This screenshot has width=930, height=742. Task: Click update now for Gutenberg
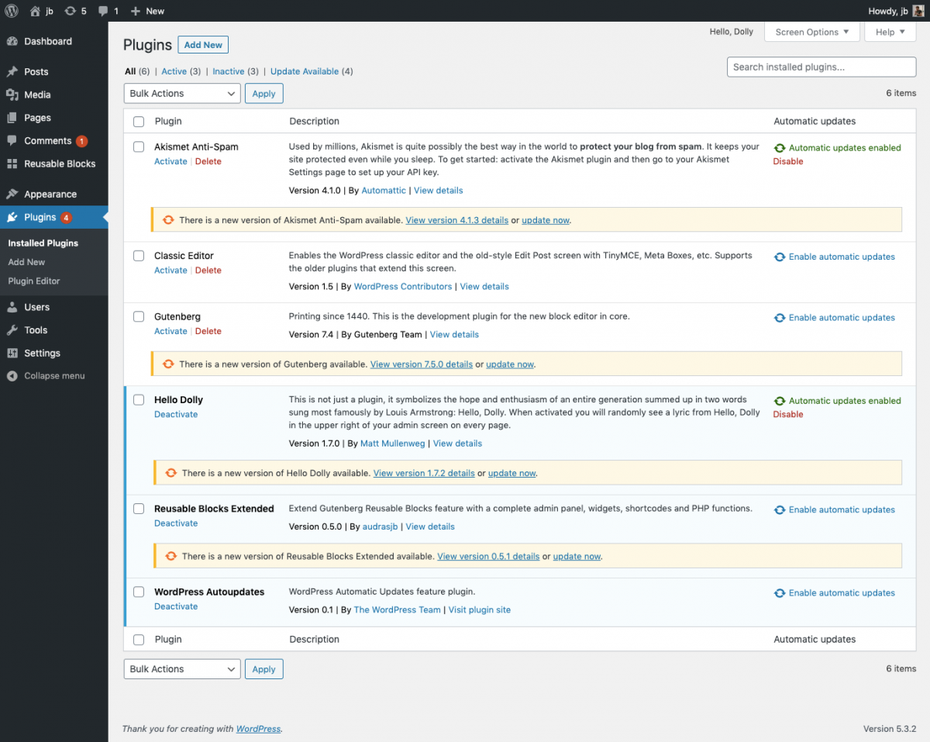(510, 364)
